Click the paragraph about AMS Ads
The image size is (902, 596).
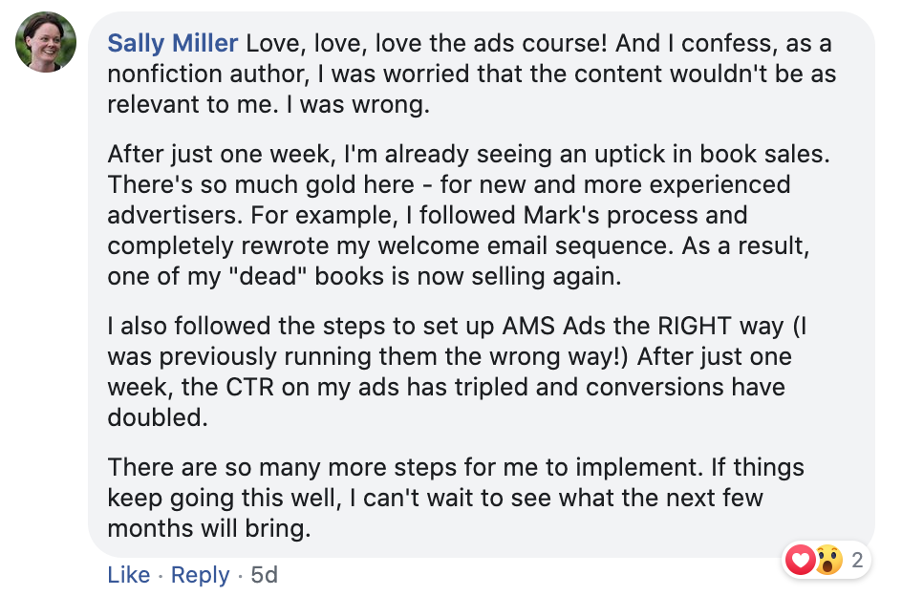tap(457, 372)
